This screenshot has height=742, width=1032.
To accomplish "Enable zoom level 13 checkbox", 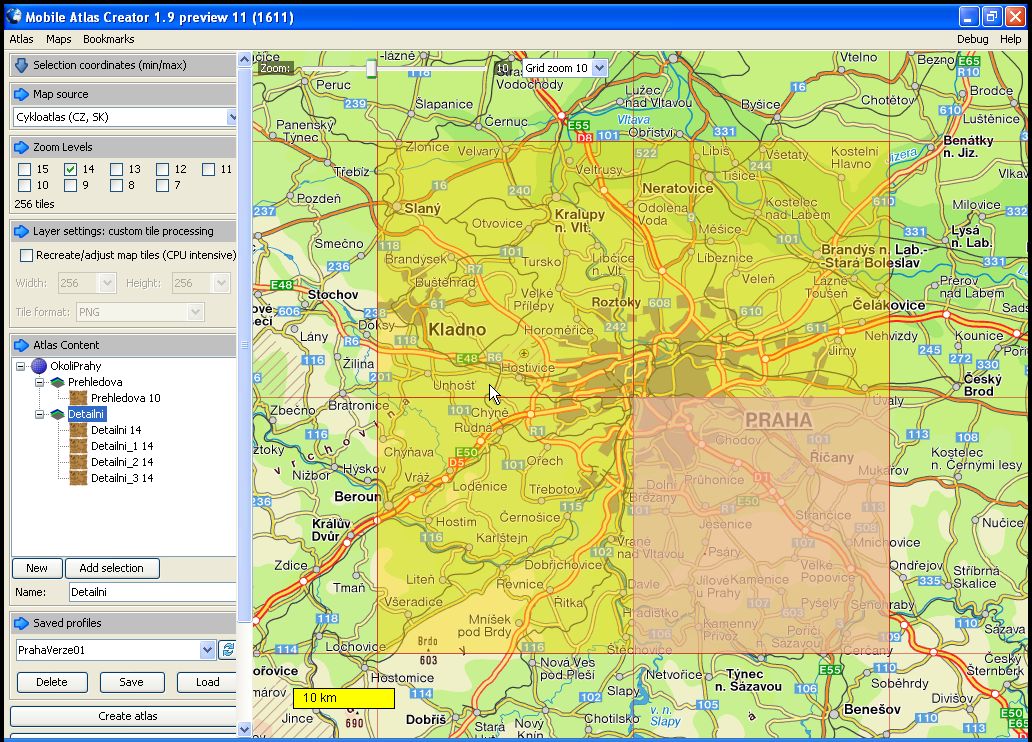I will point(116,169).
